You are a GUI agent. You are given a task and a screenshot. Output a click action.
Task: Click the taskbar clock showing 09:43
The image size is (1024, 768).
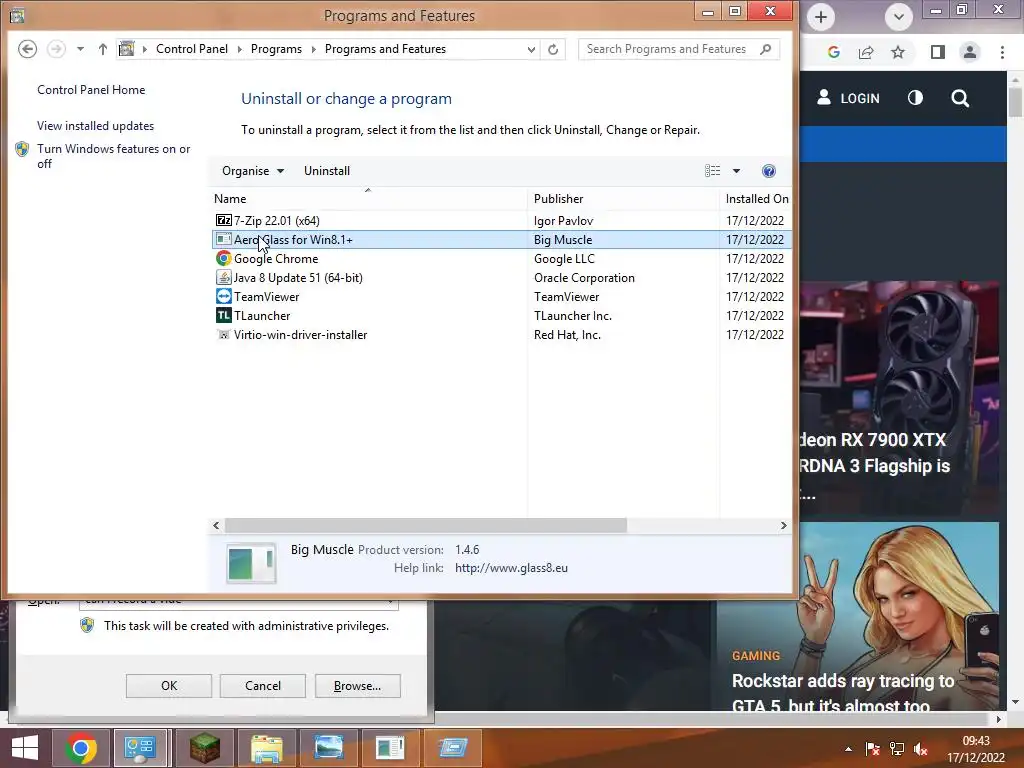[976, 749]
